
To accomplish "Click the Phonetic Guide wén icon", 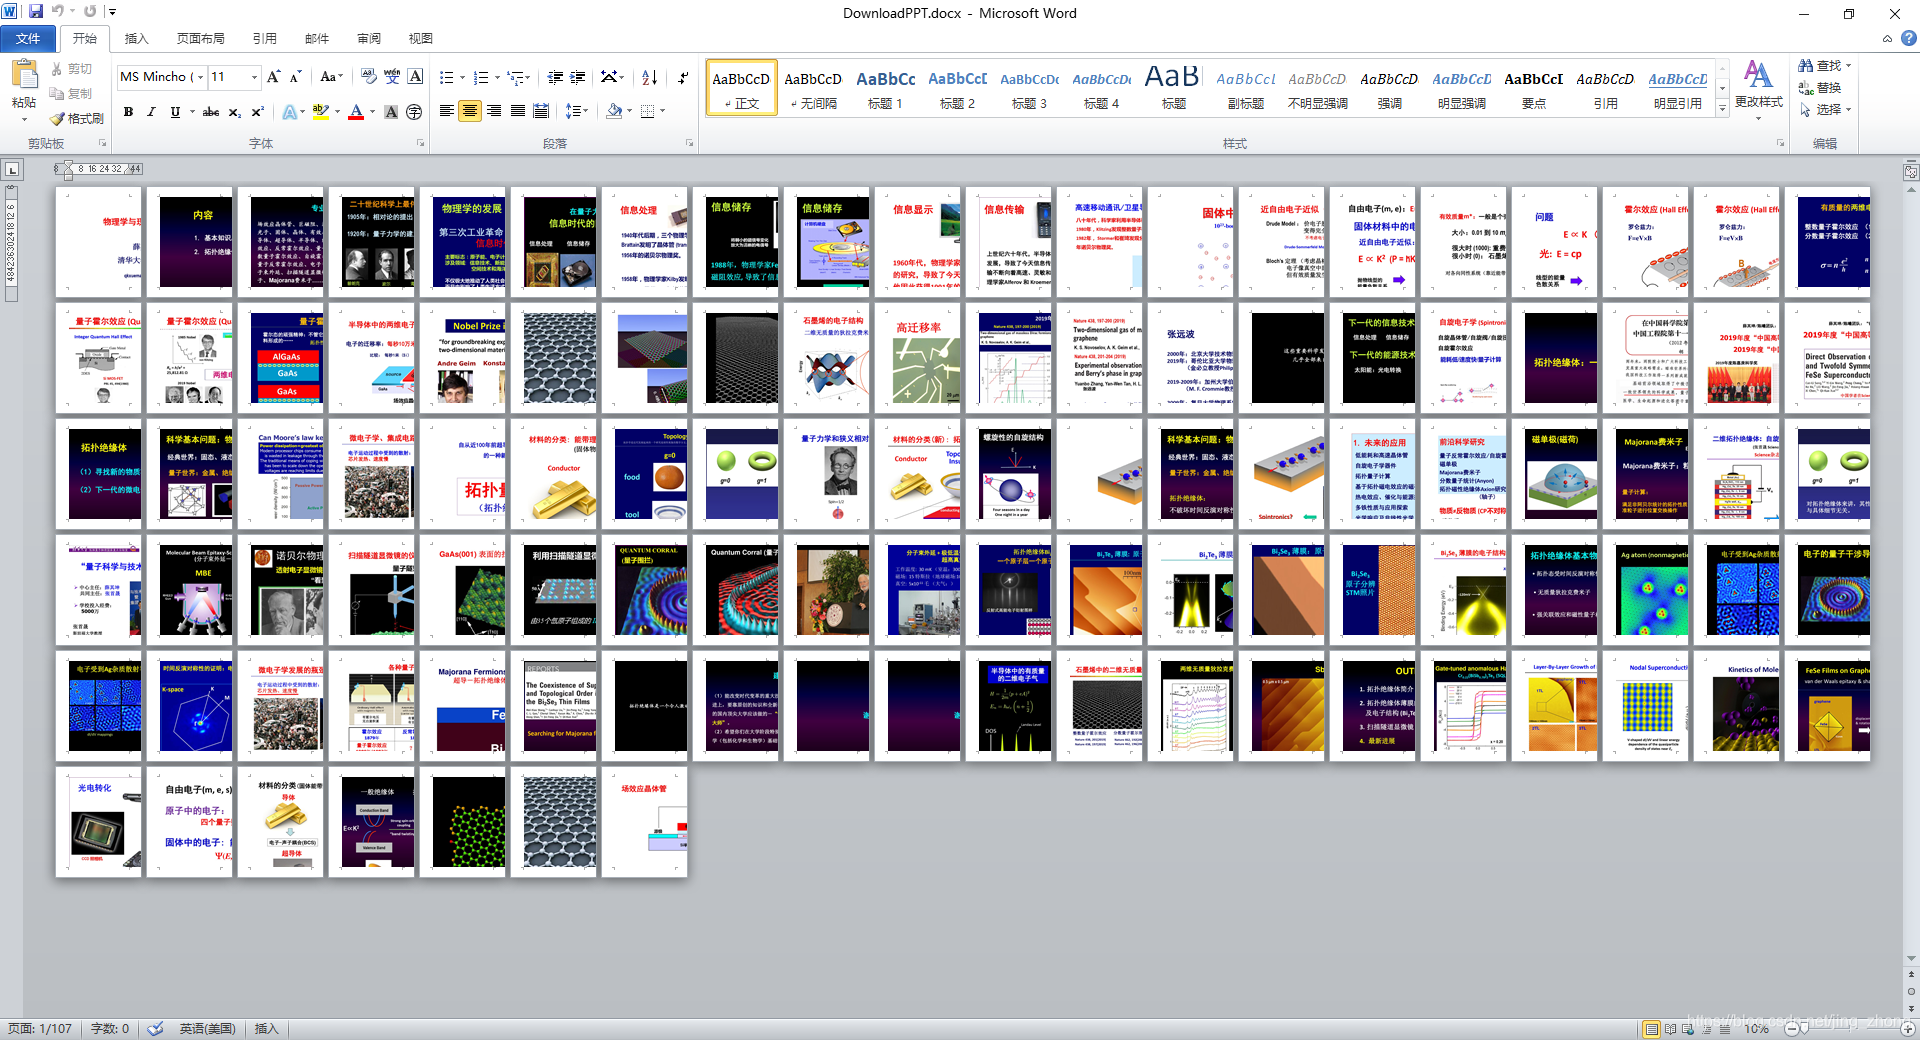I will [392, 77].
